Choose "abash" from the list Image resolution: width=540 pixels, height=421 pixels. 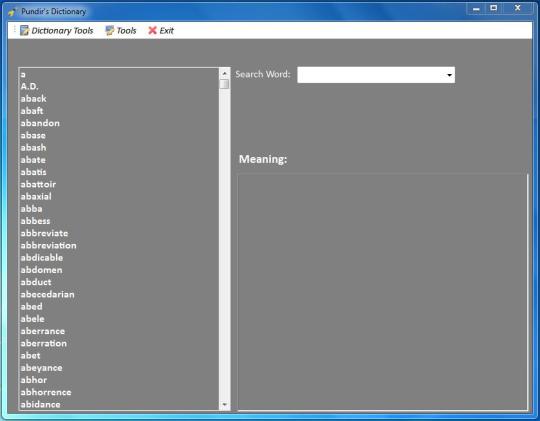pyautogui.click(x=33, y=148)
